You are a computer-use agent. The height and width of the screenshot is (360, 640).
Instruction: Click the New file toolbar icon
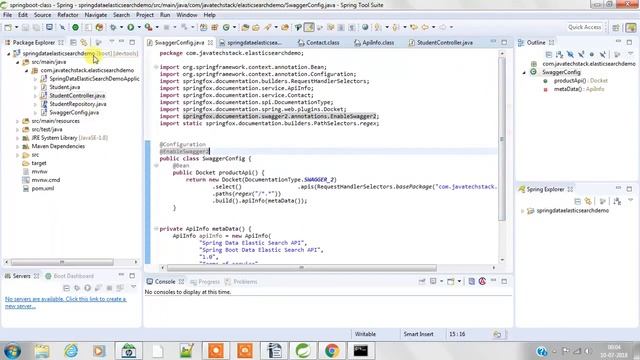point(8,27)
